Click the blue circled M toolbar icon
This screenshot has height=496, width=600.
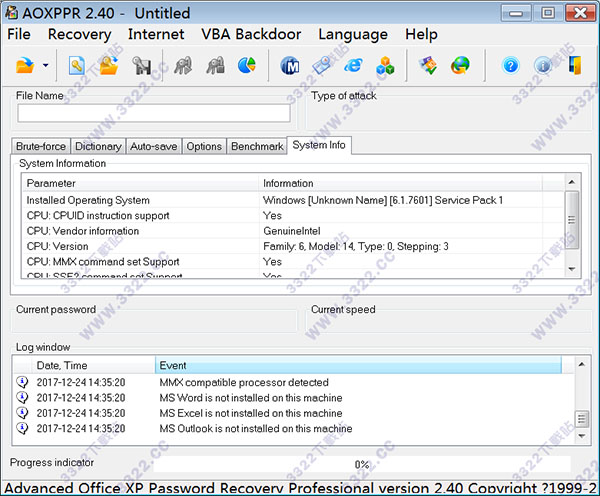coord(291,66)
